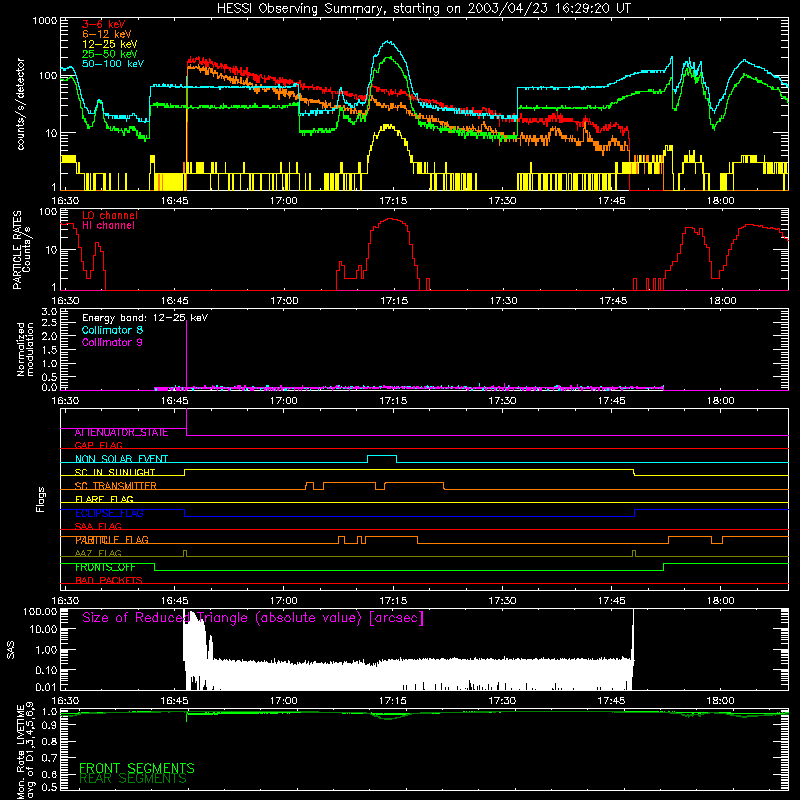Select the Collimator 8 legend label
This screenshot has height=800, width=800.
112,330
